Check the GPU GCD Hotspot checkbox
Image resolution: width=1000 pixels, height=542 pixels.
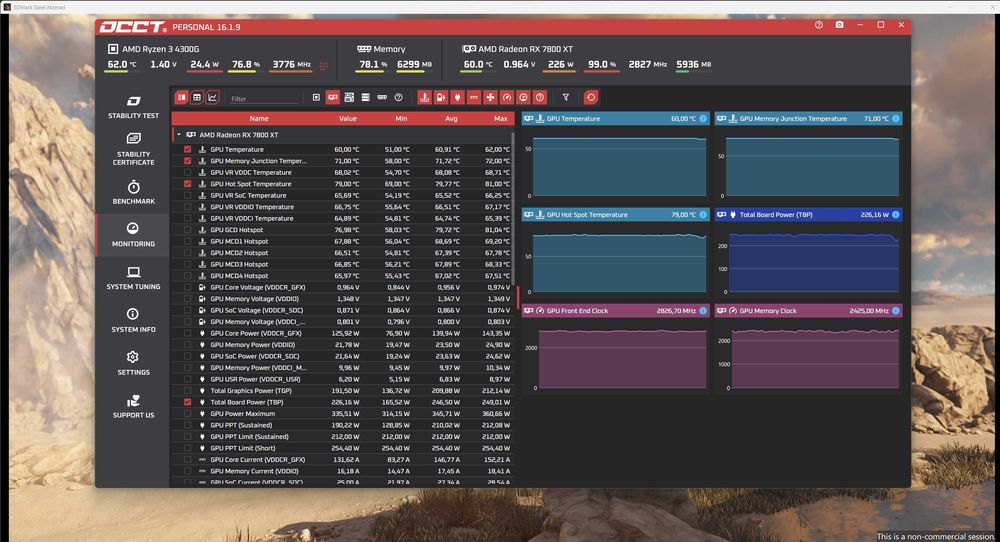point(188,230)
